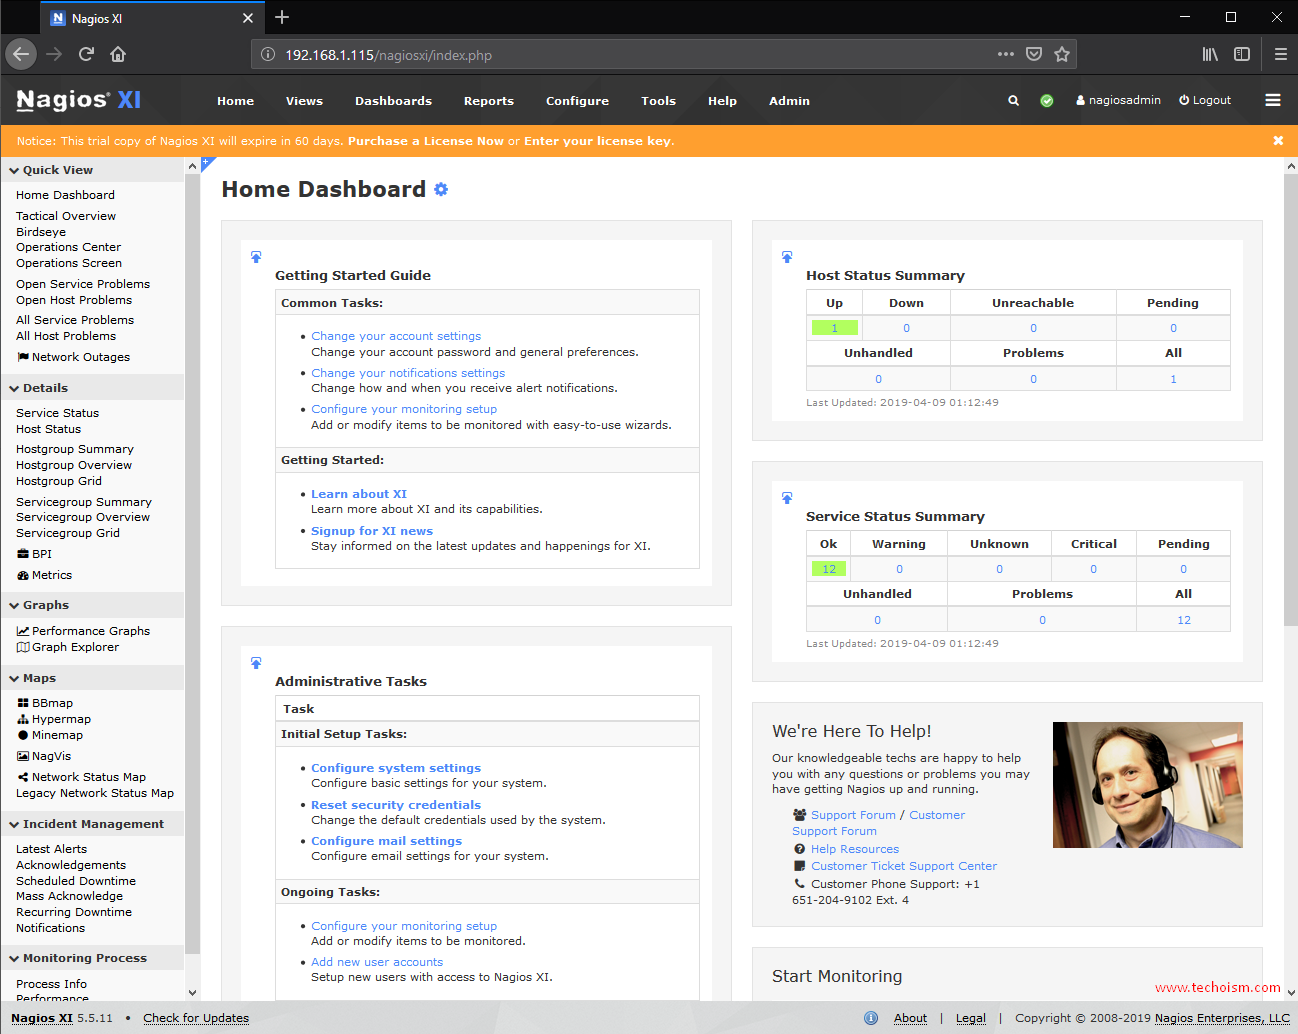Collapse the Monitoring Process section

tap(92, 958)
